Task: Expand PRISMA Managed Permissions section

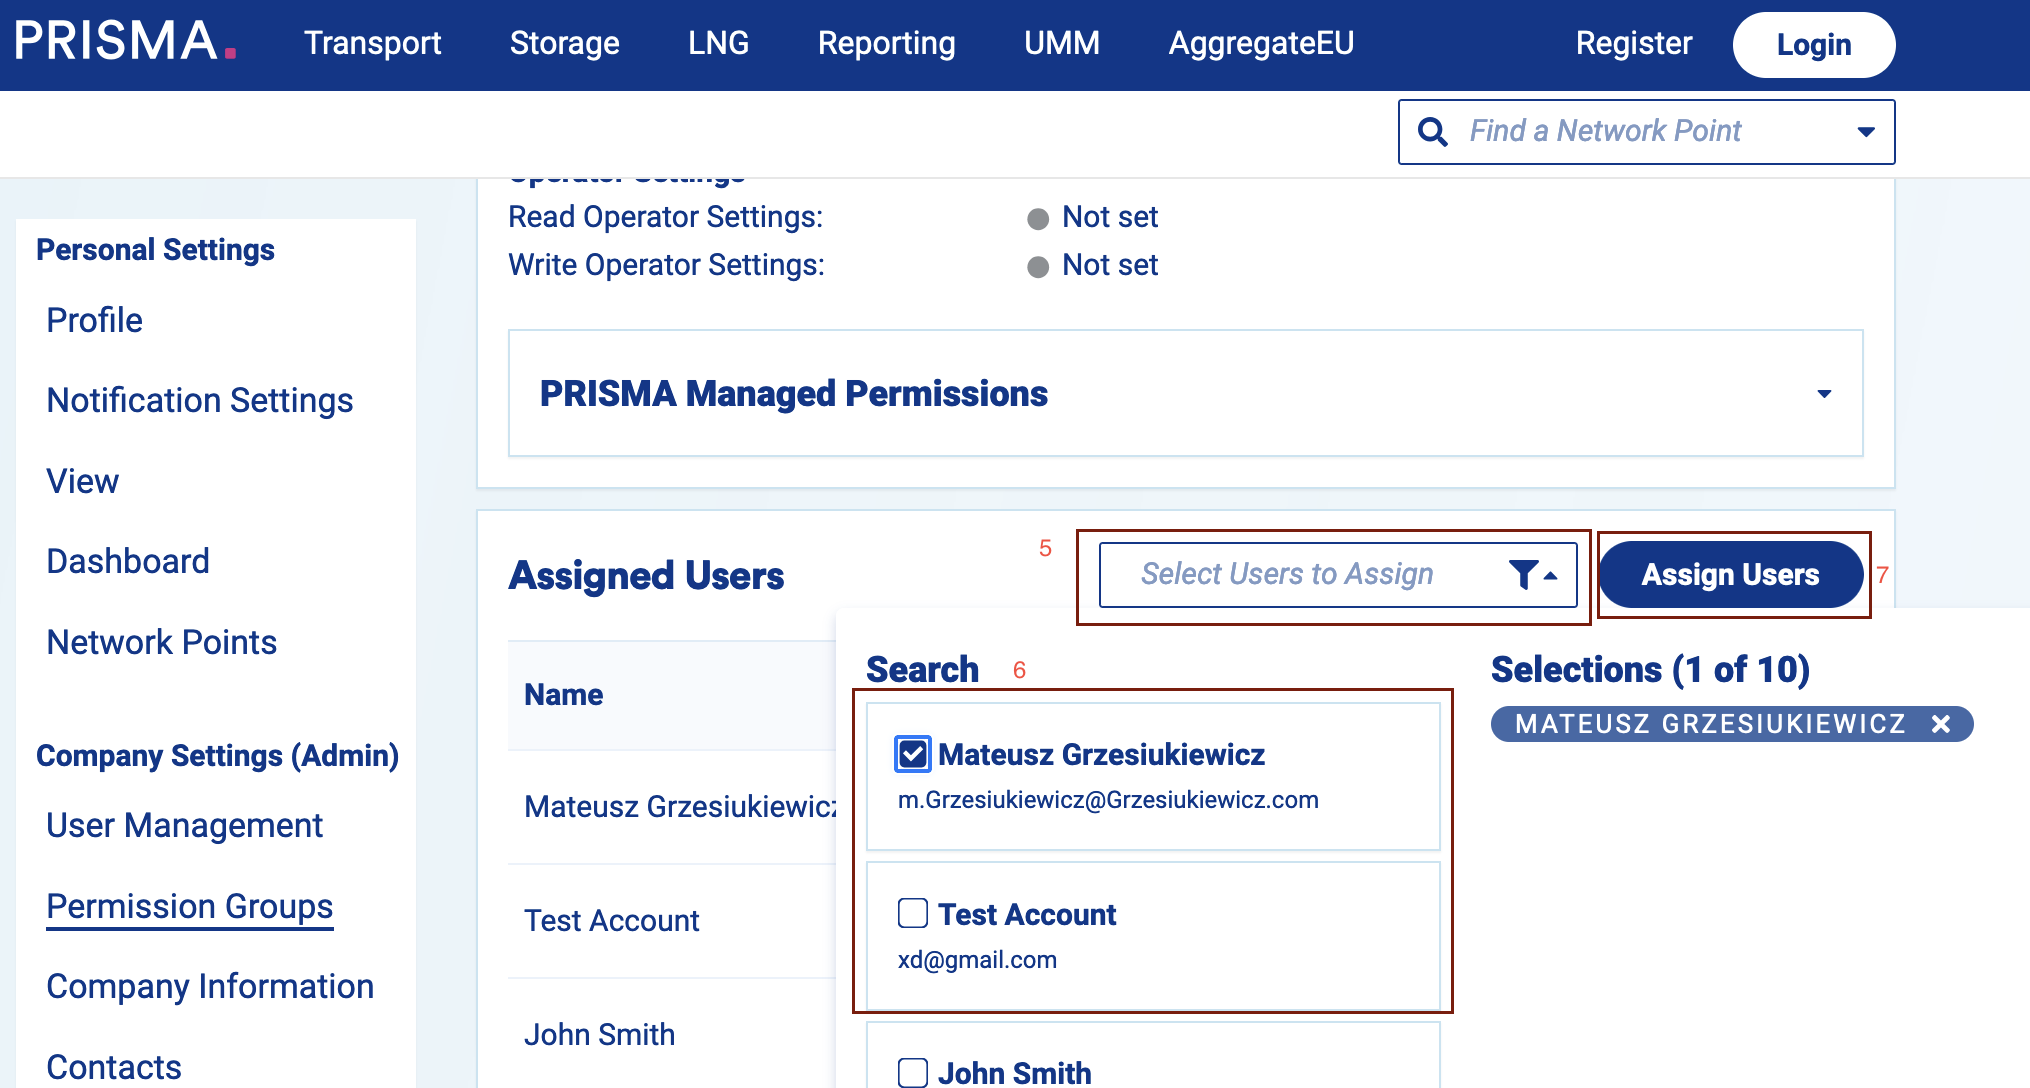Action: click(1823, 394)
